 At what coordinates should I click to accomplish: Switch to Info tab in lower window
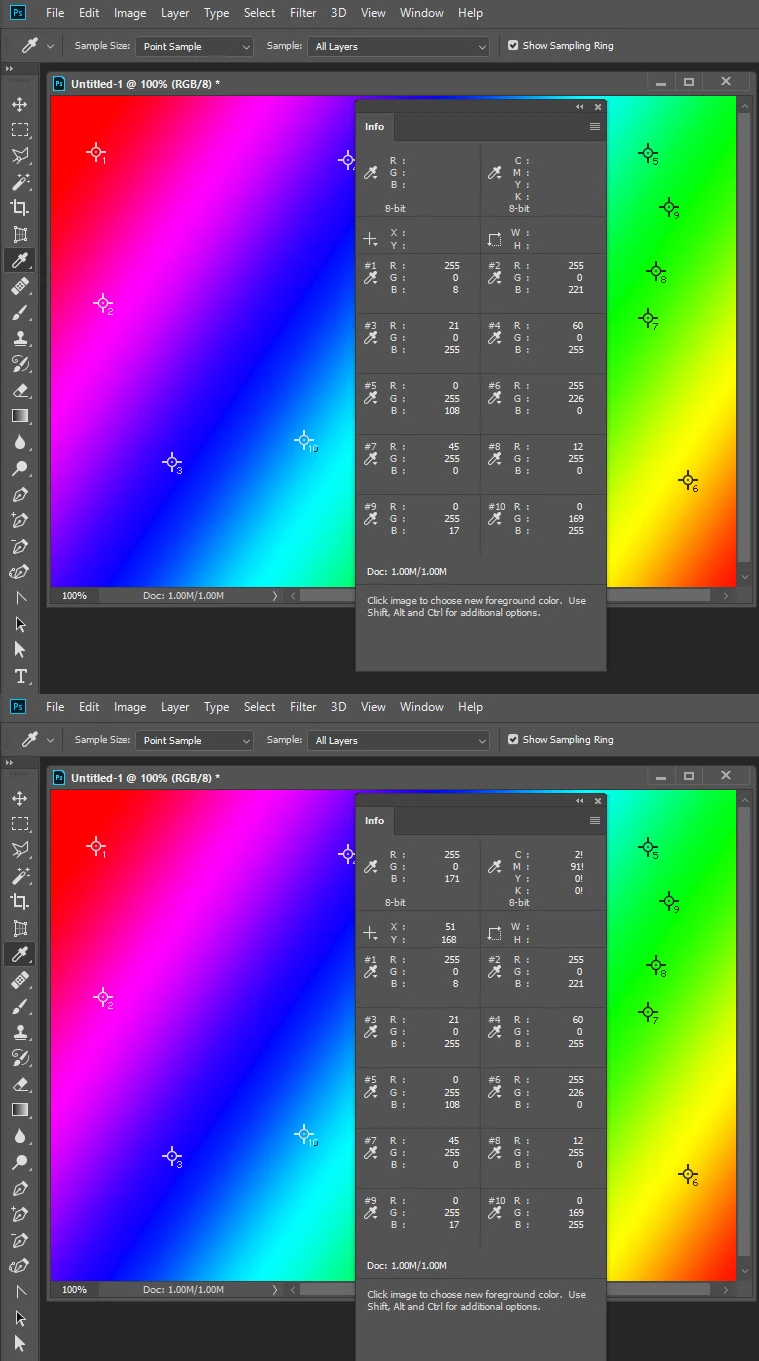[x=374, y=821]
